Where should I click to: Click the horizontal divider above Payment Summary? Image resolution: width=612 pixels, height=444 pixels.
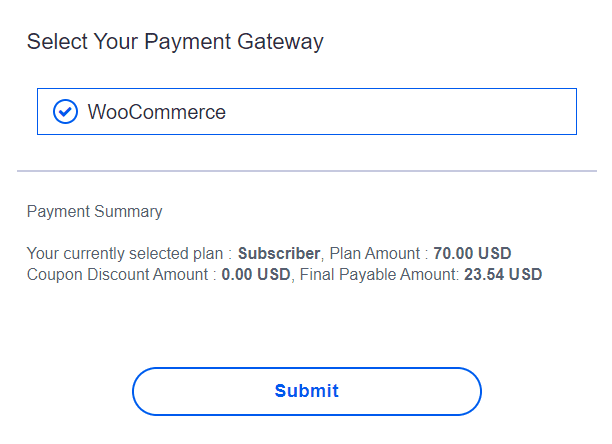307,171
